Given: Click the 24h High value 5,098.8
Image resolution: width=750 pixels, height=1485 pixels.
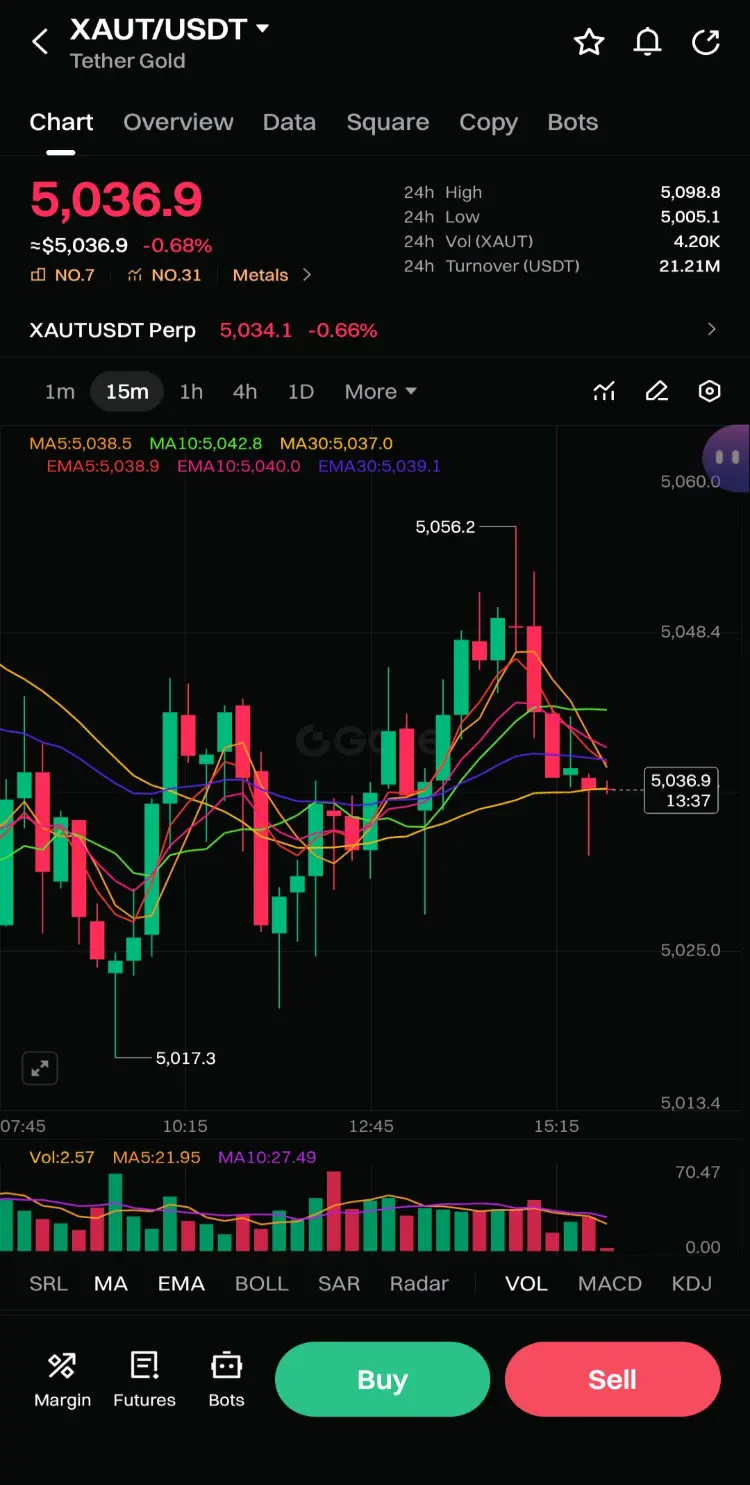Looking at the screenshot, I should 690,192.
